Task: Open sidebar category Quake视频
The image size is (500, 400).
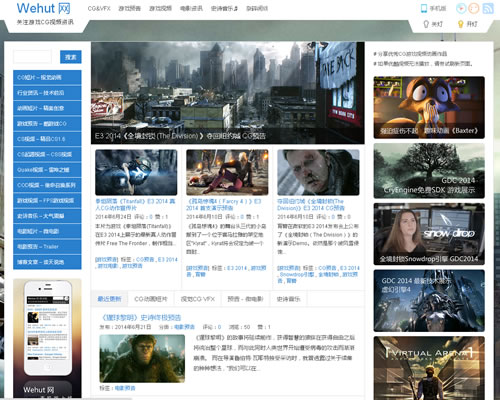Action: coord(47,169)
